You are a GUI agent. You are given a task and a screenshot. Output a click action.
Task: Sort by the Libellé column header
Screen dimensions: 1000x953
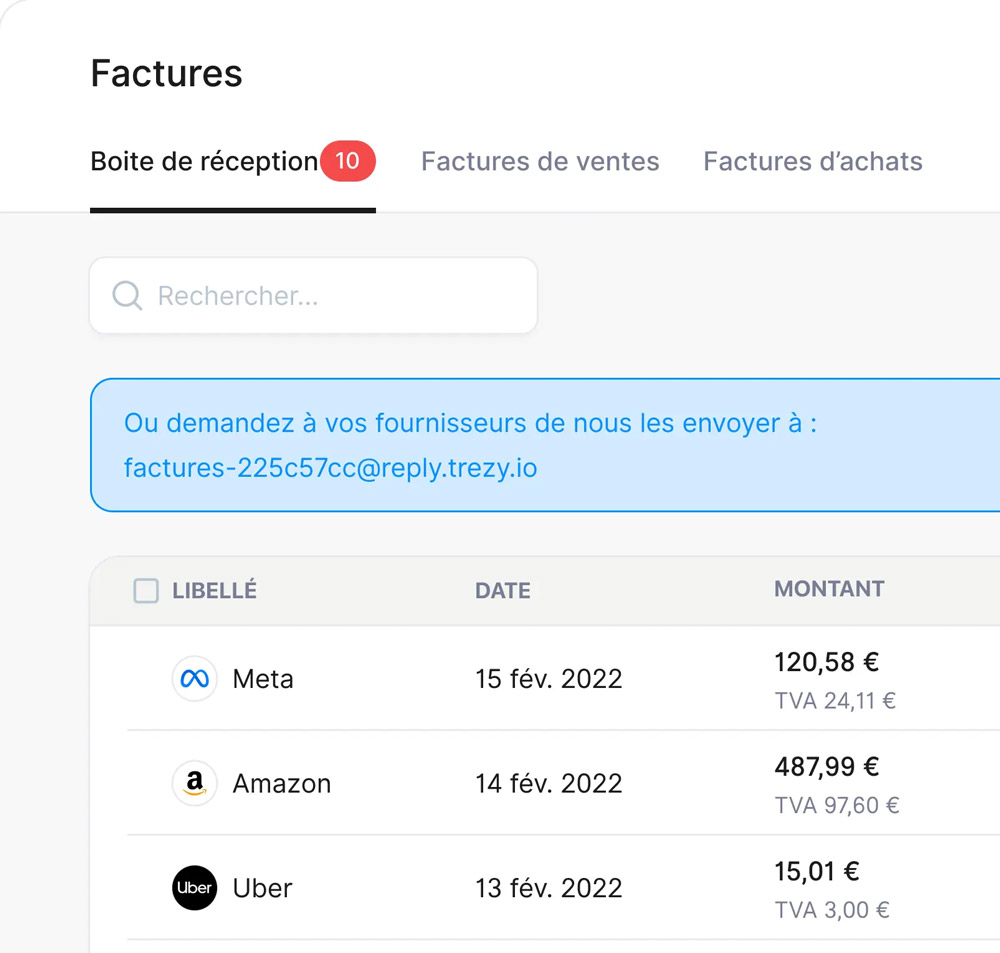[214, 591]
